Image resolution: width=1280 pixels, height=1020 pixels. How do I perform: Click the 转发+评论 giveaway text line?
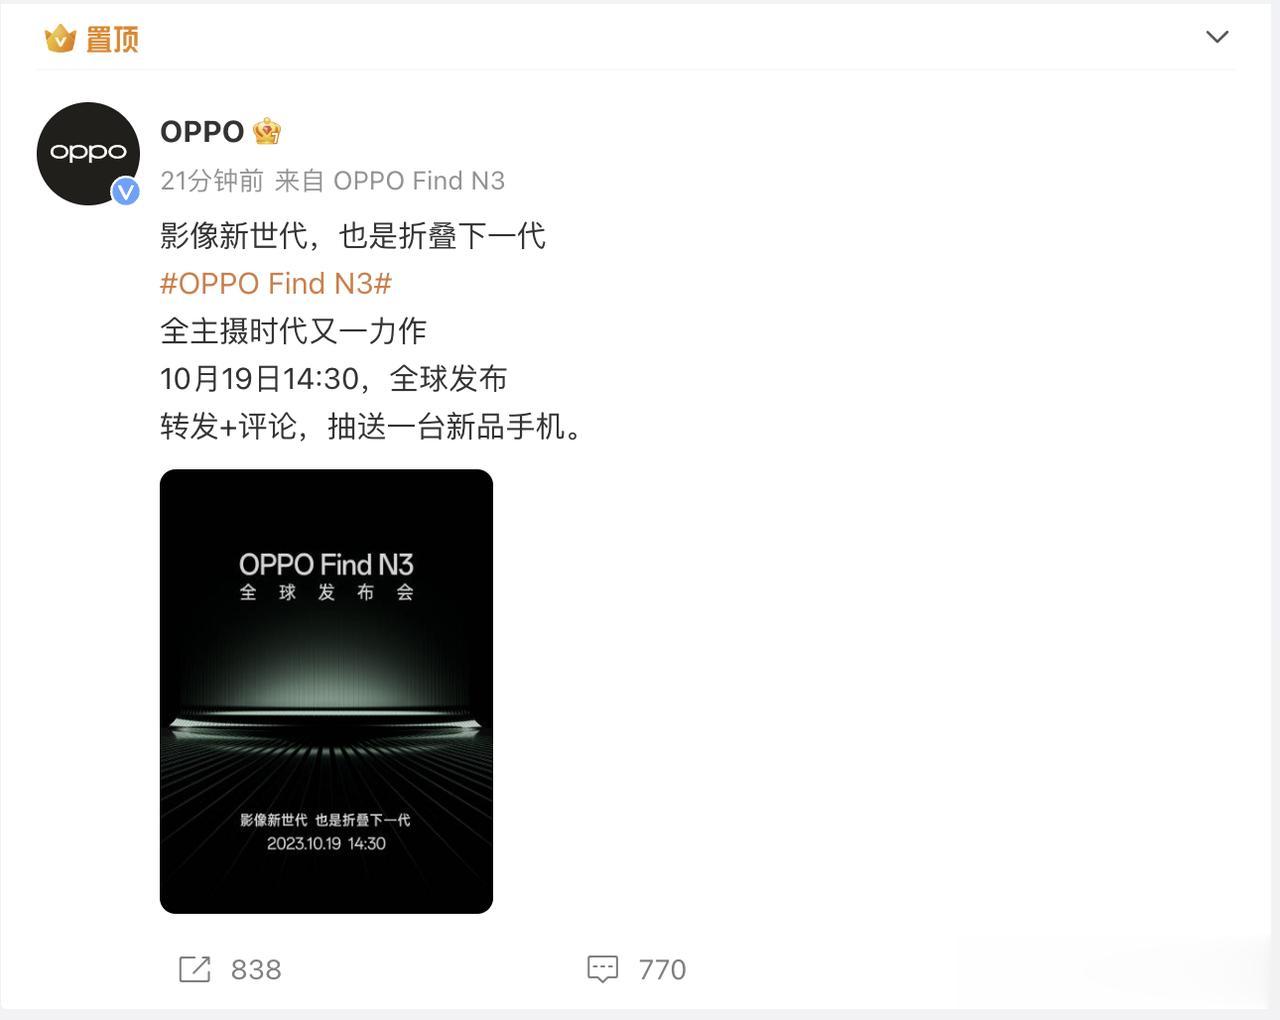[372, 427]
